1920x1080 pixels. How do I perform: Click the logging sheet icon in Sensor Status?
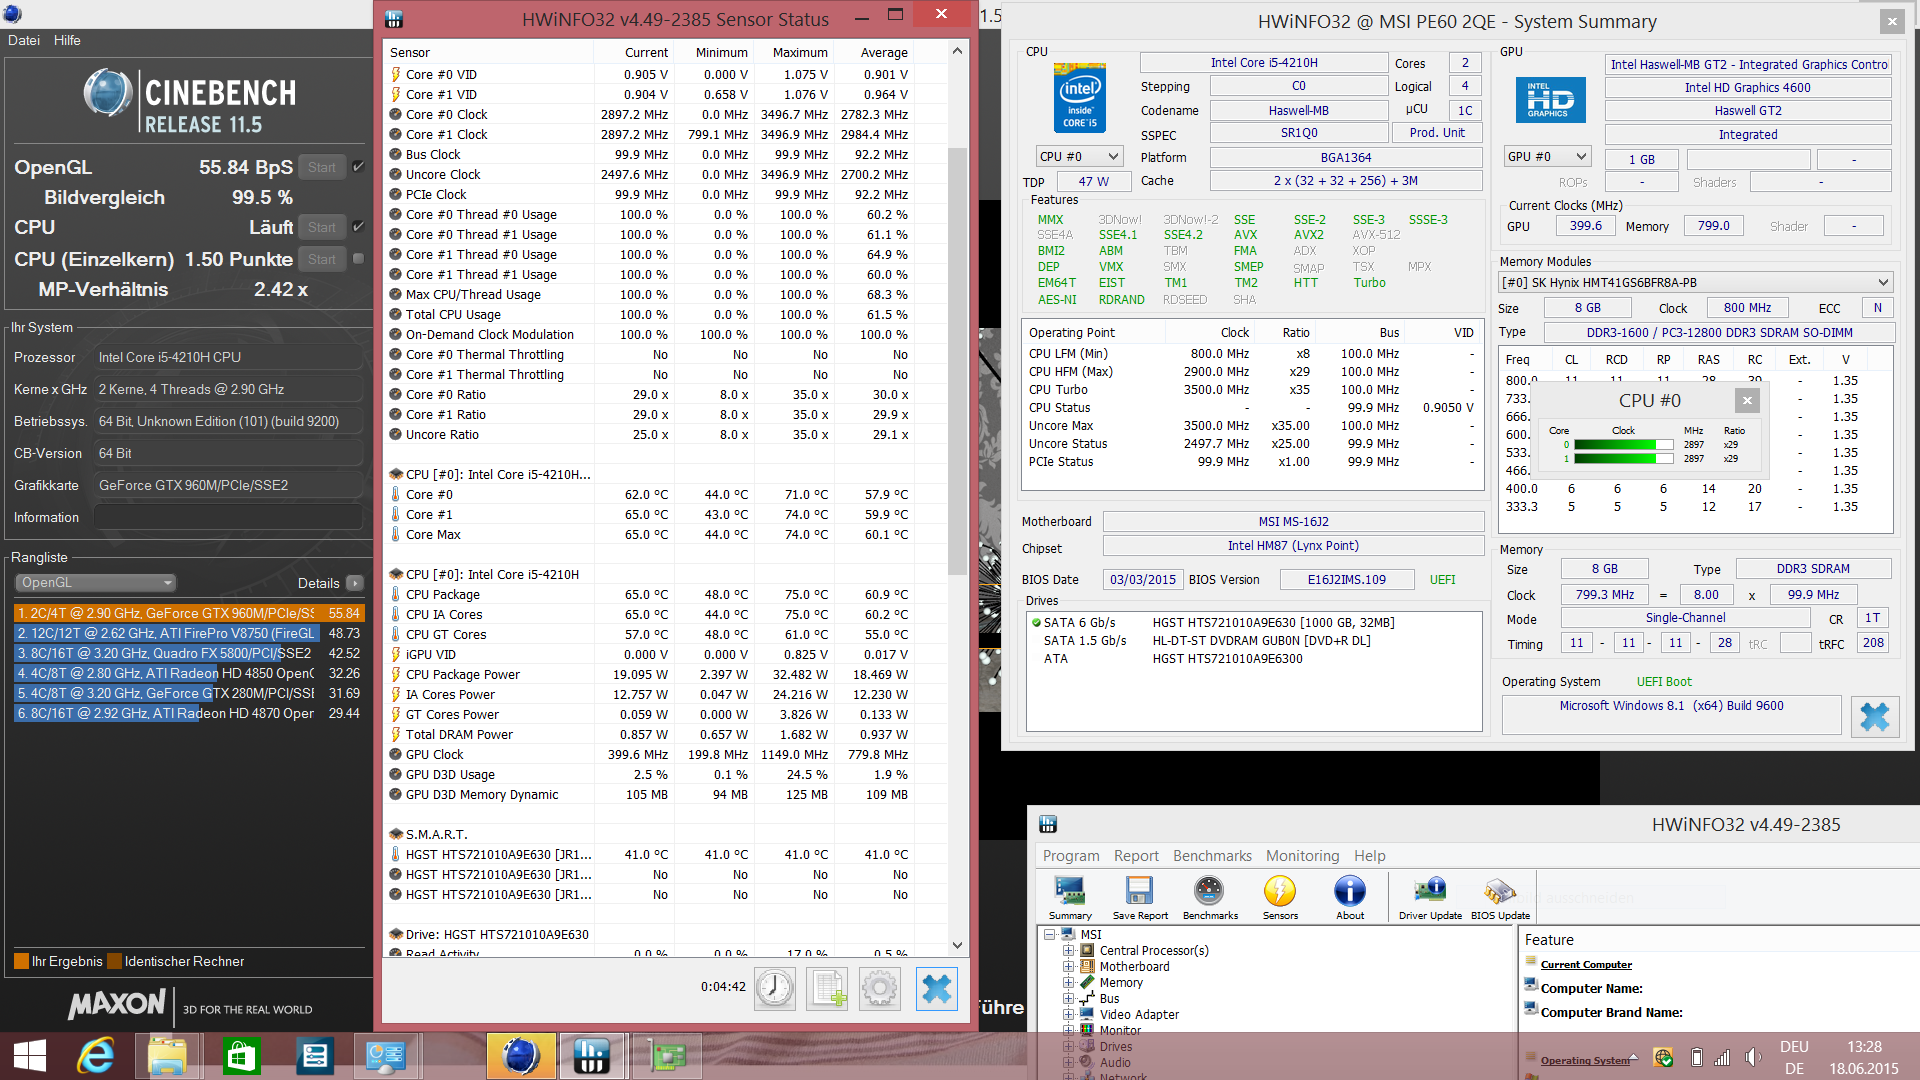coord(828,989)
